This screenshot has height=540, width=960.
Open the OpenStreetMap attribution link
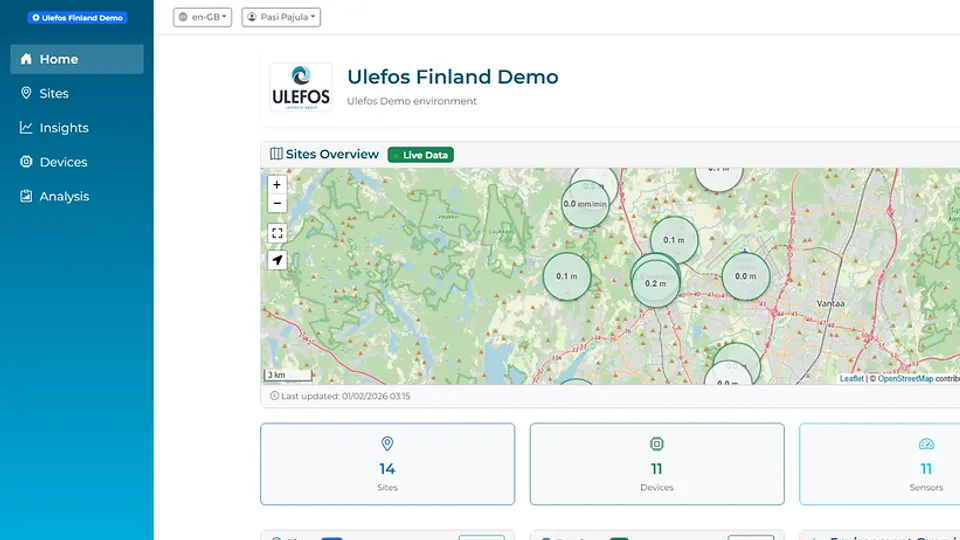(x=905, y=379)
